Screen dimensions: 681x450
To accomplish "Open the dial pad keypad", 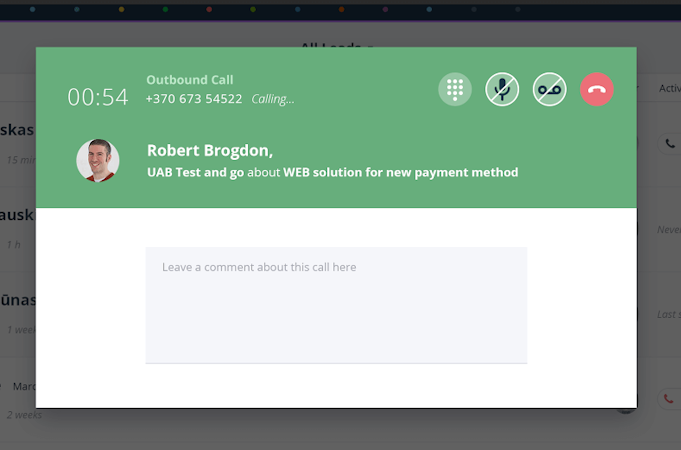I will [455, 89].
